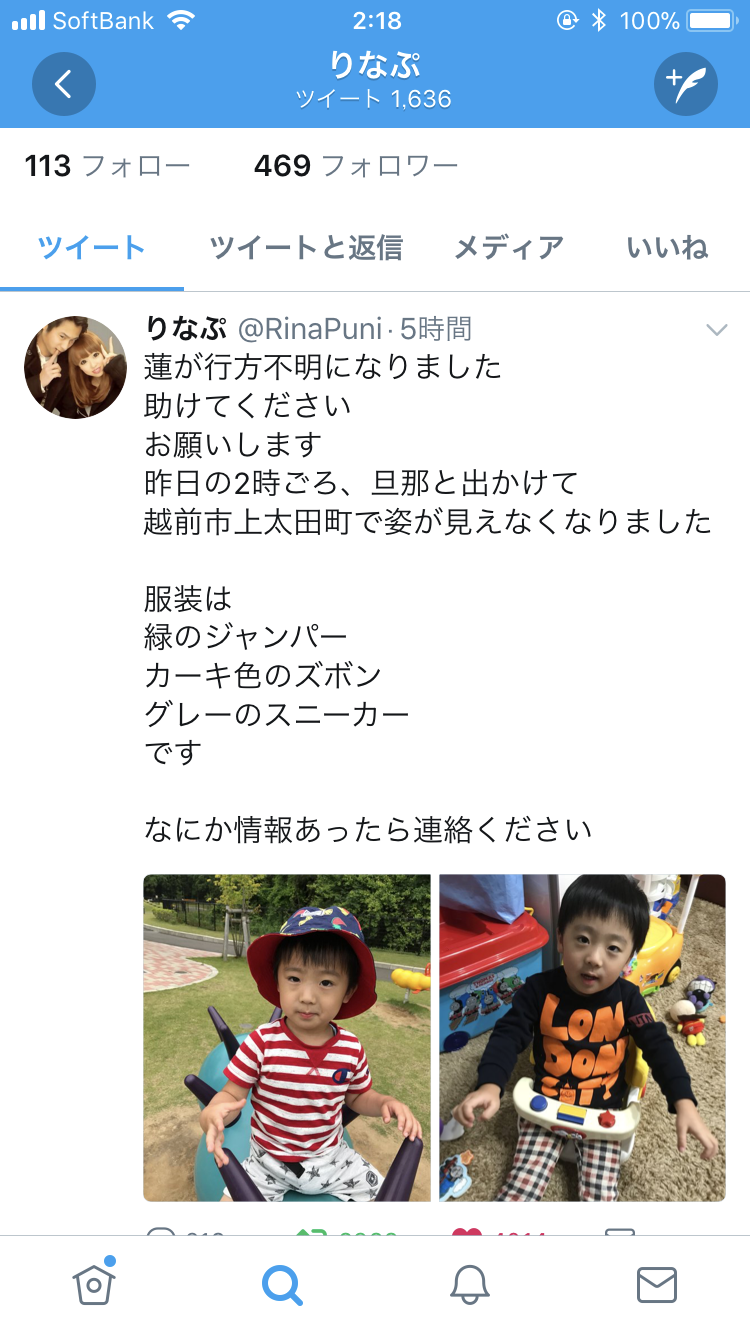This screenshot has height=1334, width=750.
Task: Switch to ツイートと返信 tab
Action: point(306,248)
